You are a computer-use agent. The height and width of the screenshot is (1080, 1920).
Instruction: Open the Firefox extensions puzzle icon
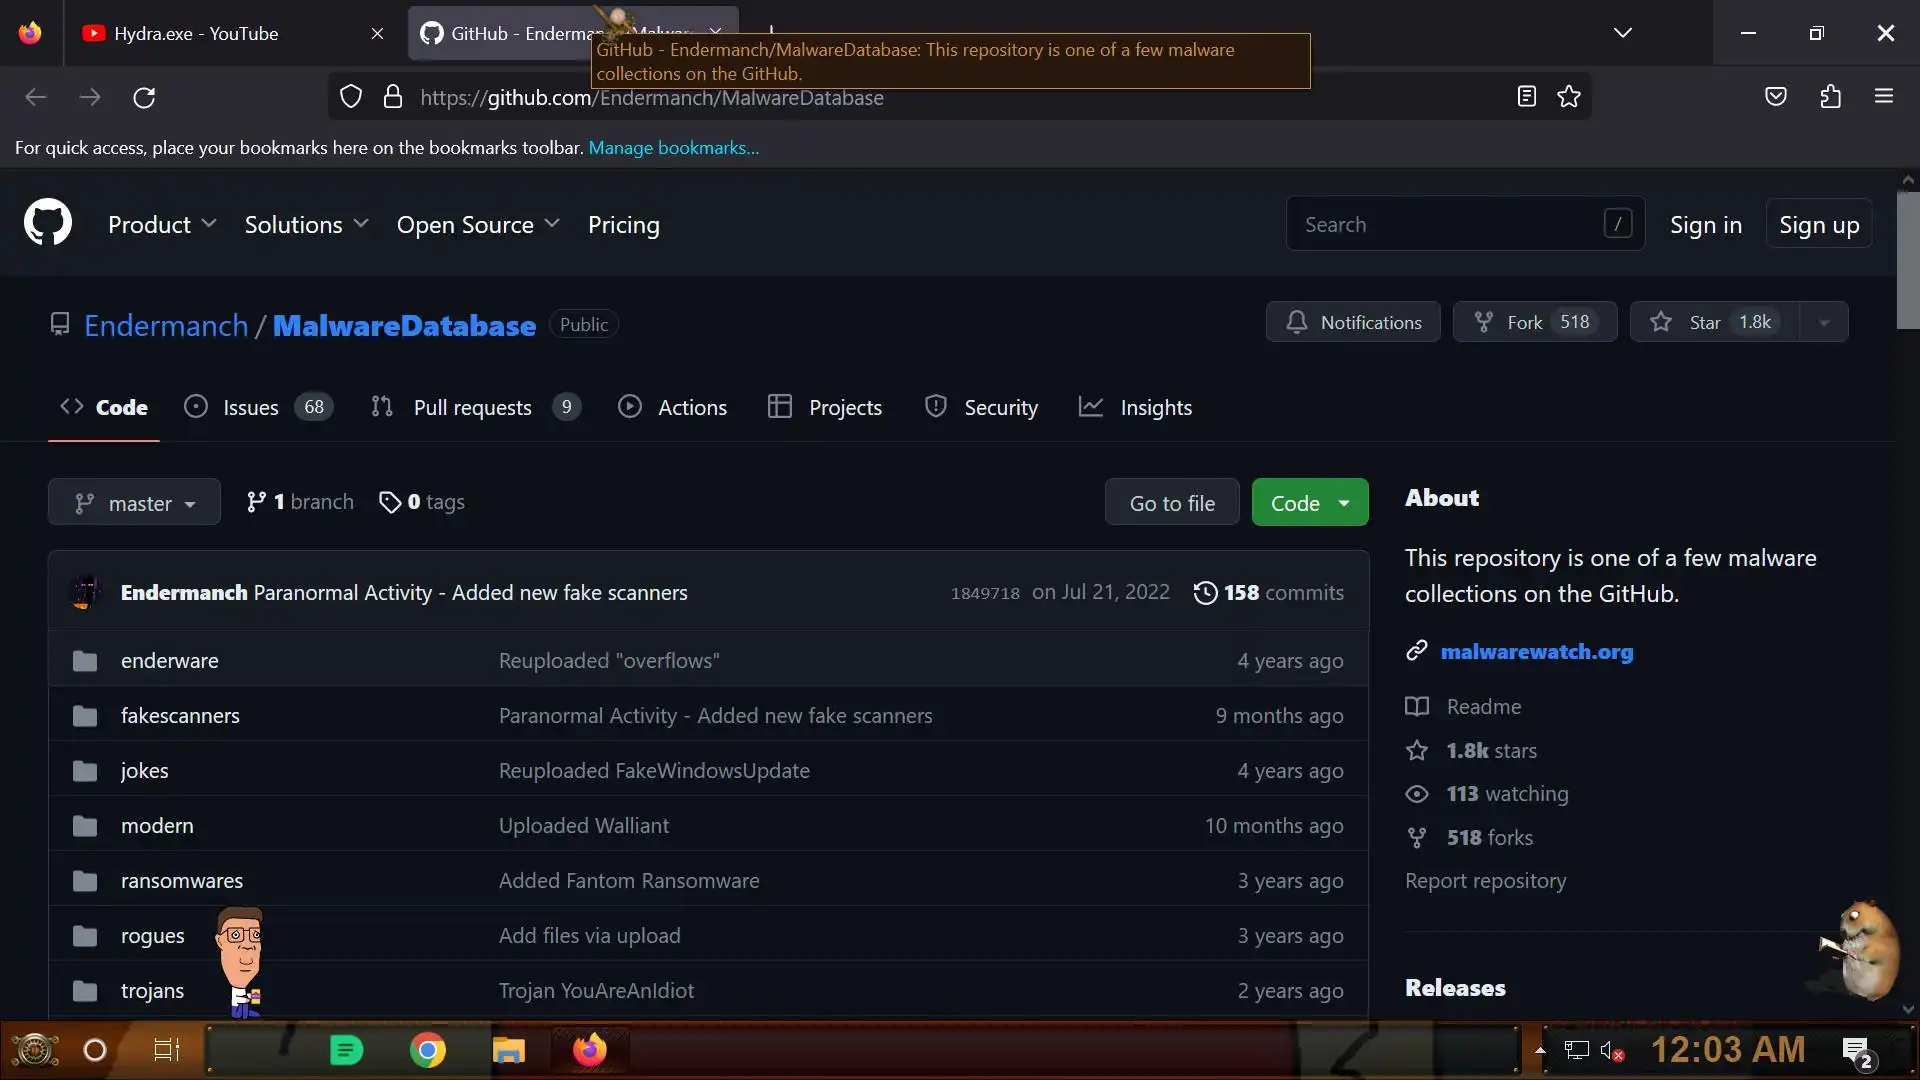1830,97
